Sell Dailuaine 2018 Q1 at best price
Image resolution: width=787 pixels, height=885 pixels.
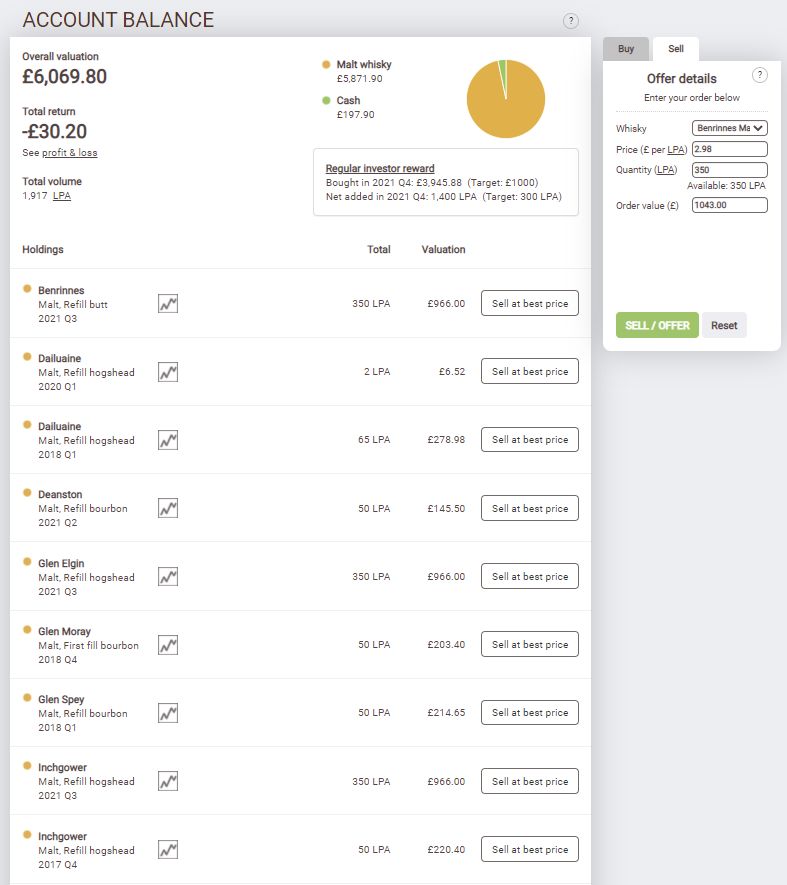point(530,440)
